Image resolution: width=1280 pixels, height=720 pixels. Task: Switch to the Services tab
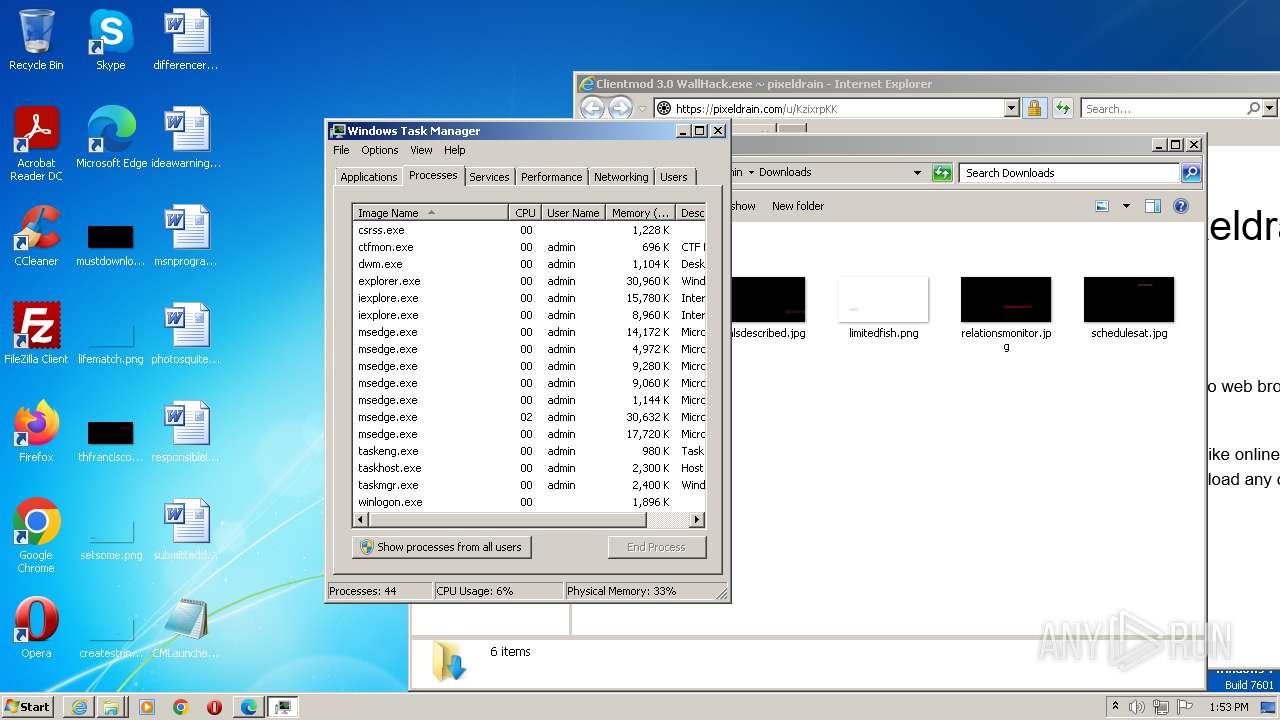point(489,177)
